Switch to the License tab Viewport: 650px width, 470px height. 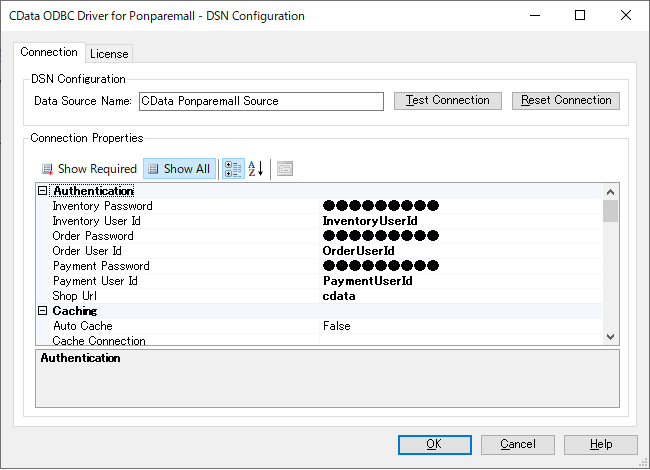click(x=109, y=54)
